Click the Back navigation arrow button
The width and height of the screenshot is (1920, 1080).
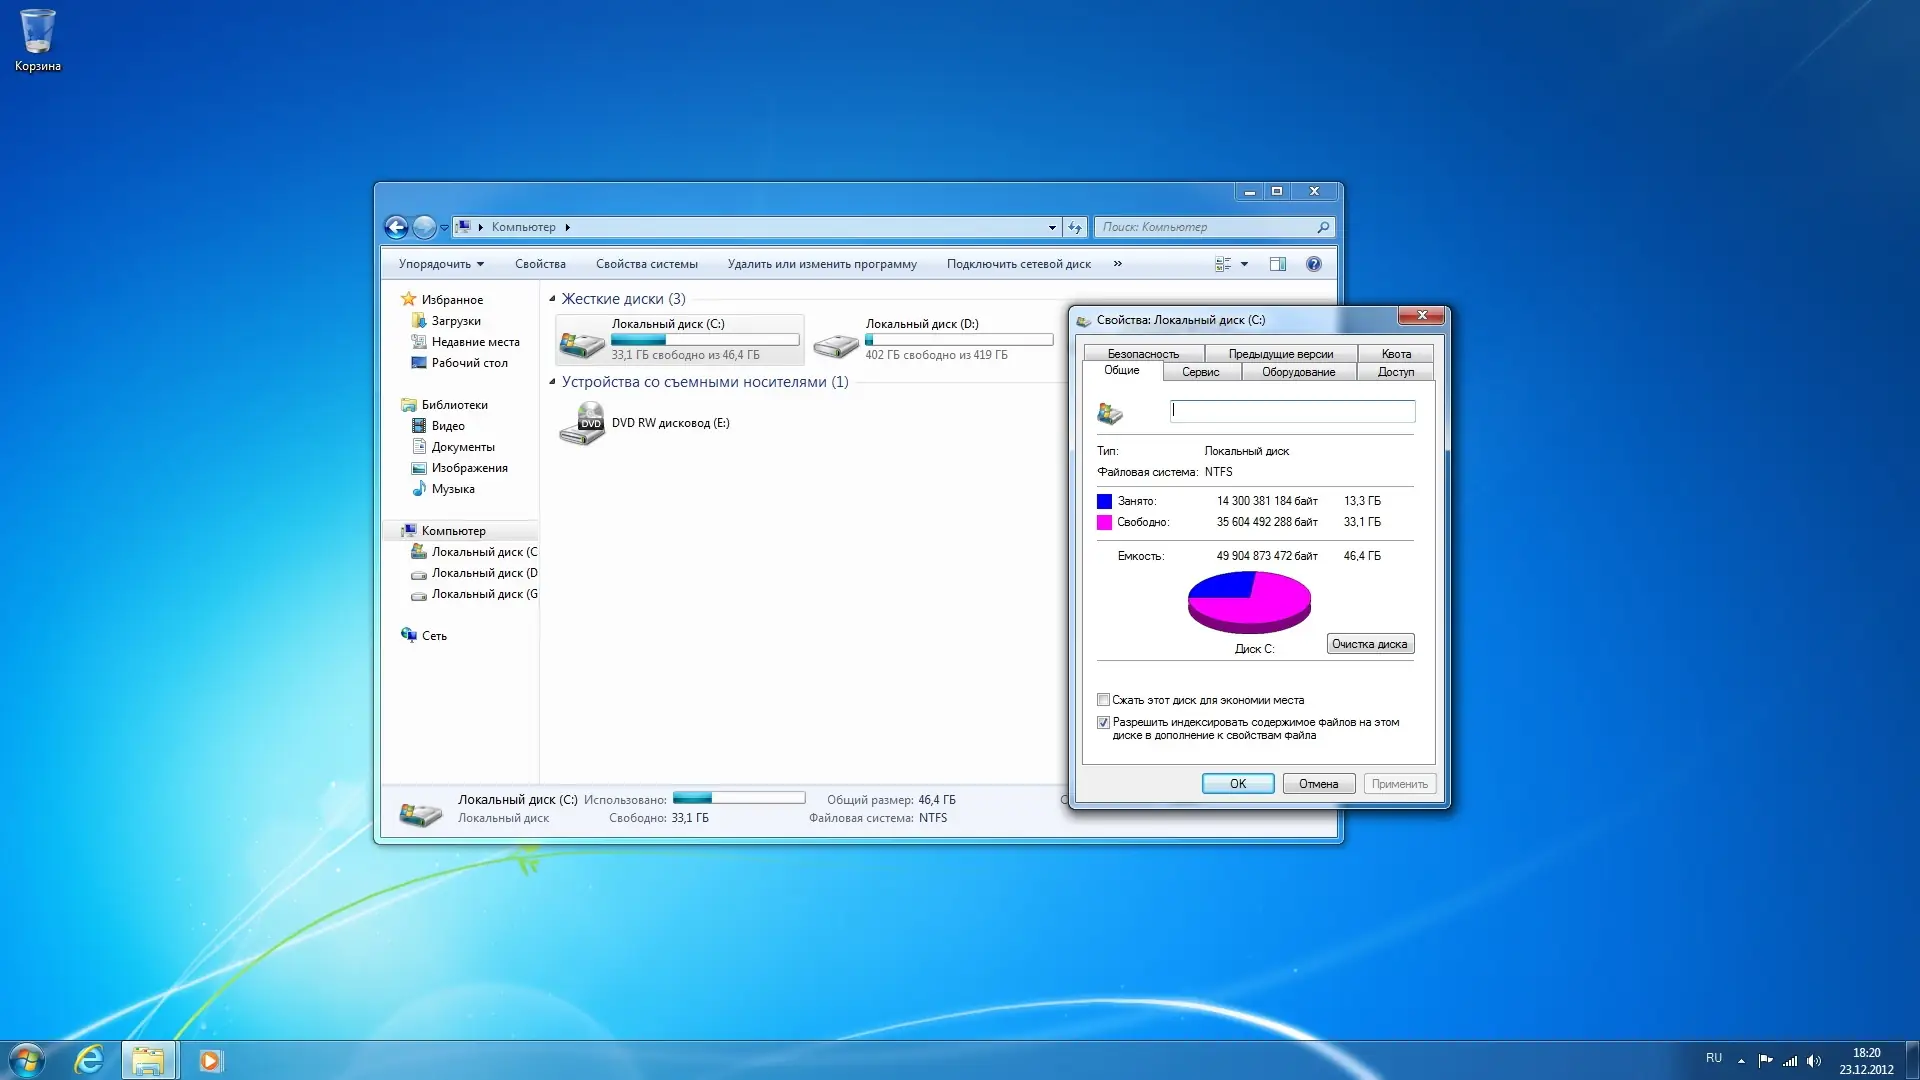[396, 227]
